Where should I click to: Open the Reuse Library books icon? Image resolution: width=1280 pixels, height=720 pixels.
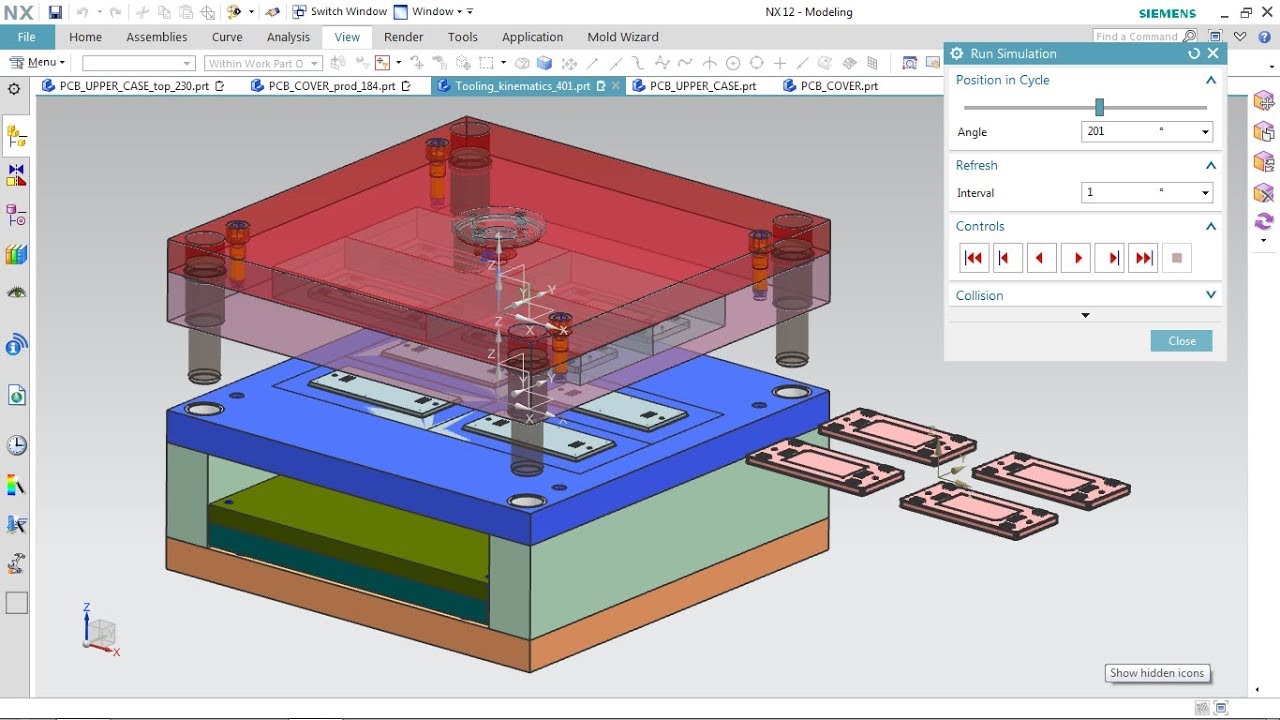16,254
